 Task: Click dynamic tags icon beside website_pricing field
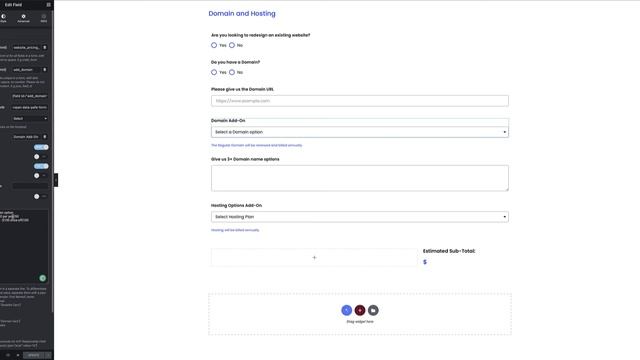coord(45,47)
